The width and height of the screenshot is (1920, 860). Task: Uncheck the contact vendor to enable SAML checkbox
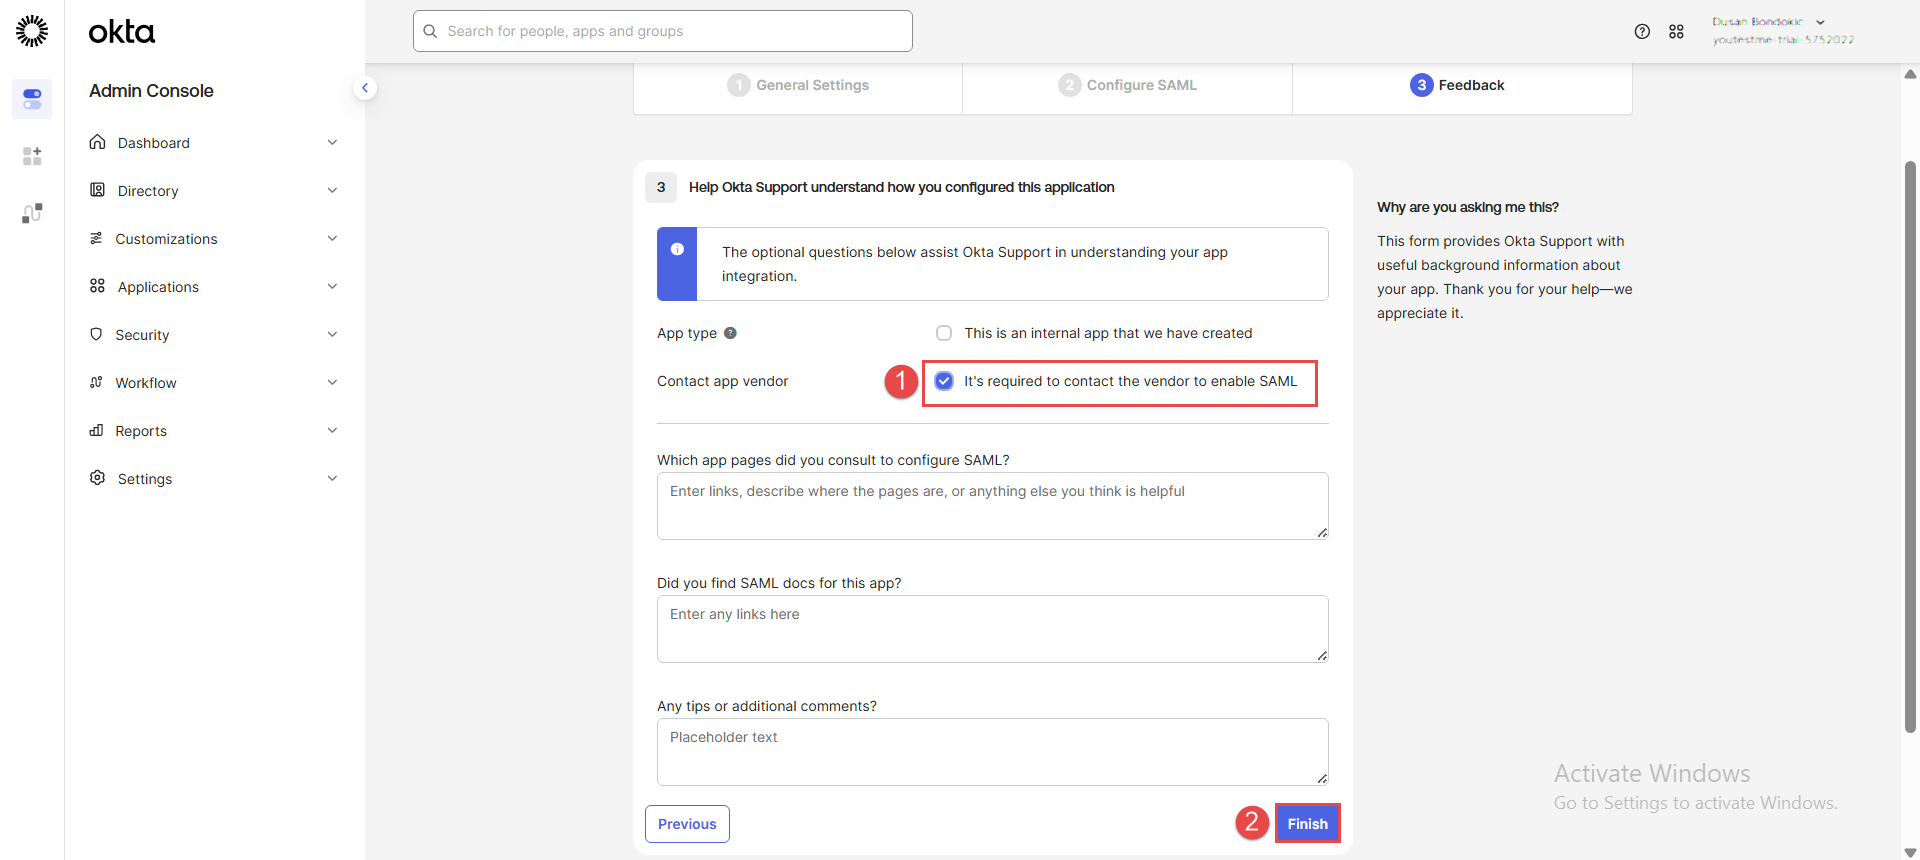point(944,381)
